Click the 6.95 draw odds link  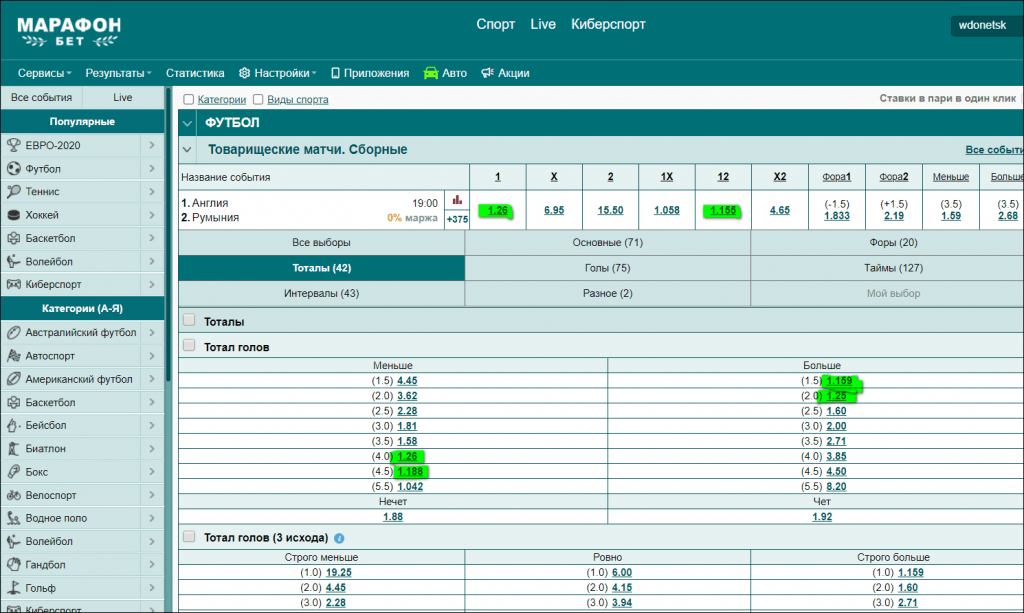pyautogui.click(x=554, y=210)
